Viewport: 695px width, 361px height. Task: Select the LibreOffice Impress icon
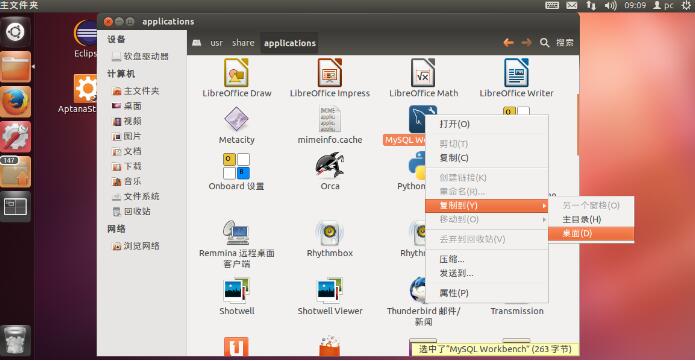(330, 73)
